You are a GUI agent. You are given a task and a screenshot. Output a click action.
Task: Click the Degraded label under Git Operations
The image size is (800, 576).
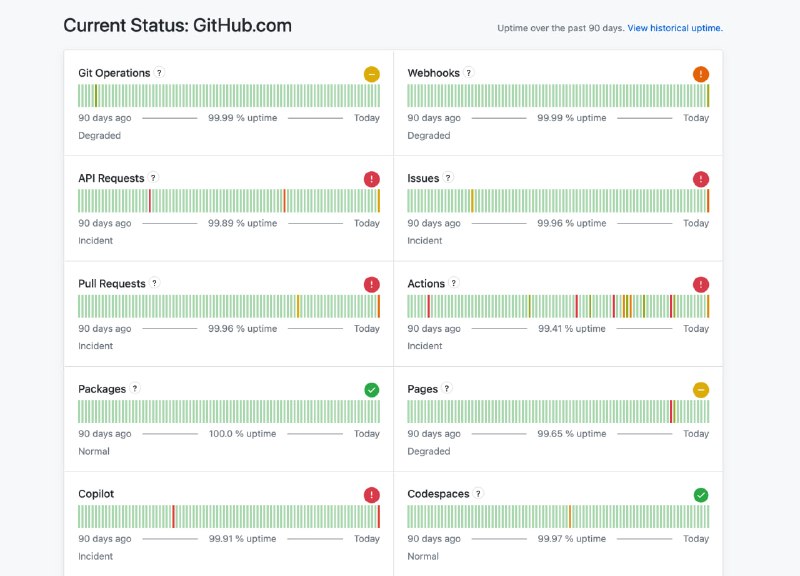click(99, 135)
